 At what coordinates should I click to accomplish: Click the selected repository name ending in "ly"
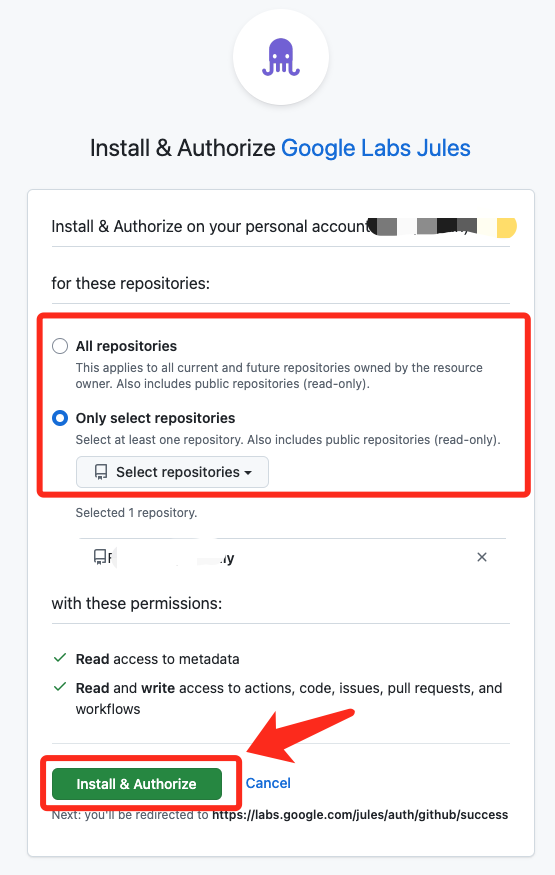tap(171, 557)
